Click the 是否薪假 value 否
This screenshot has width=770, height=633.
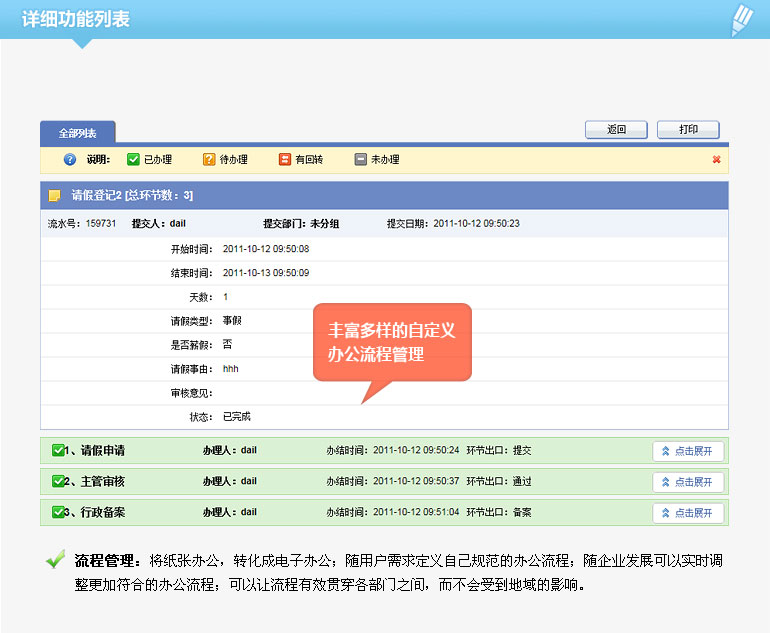(x=227, y=345)
